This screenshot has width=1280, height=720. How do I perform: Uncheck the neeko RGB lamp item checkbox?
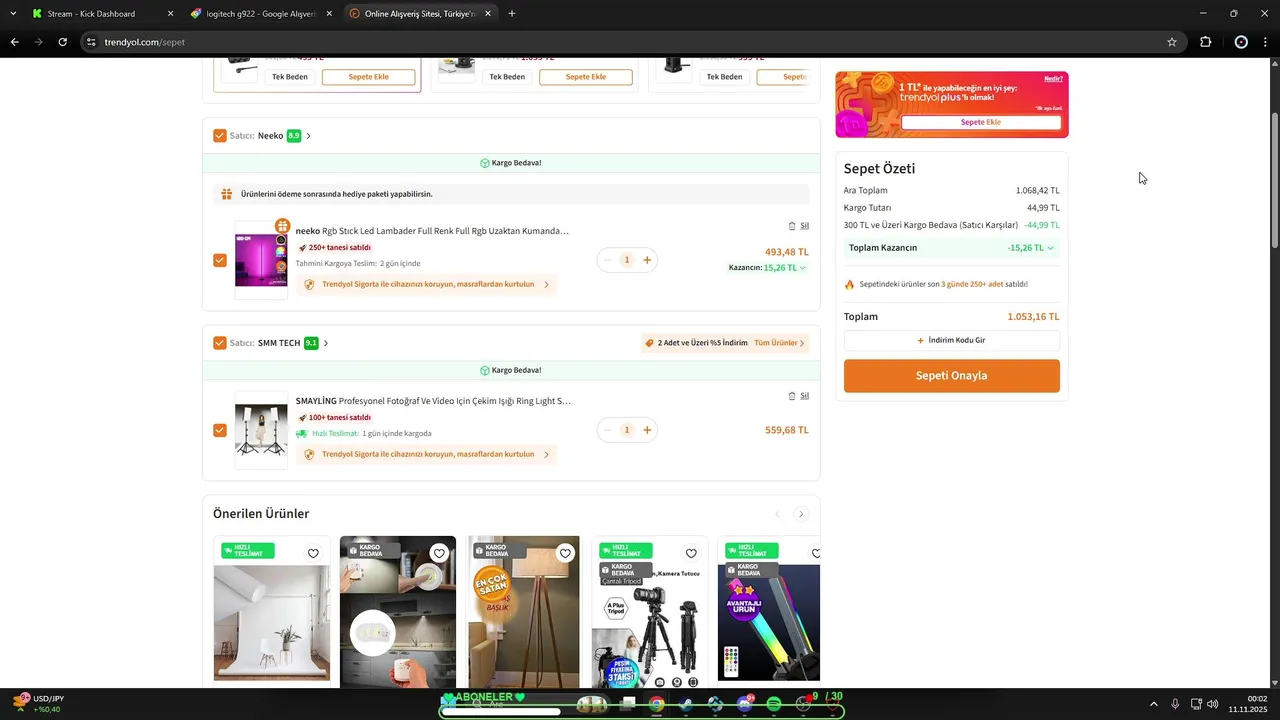[x=220, y=260]
